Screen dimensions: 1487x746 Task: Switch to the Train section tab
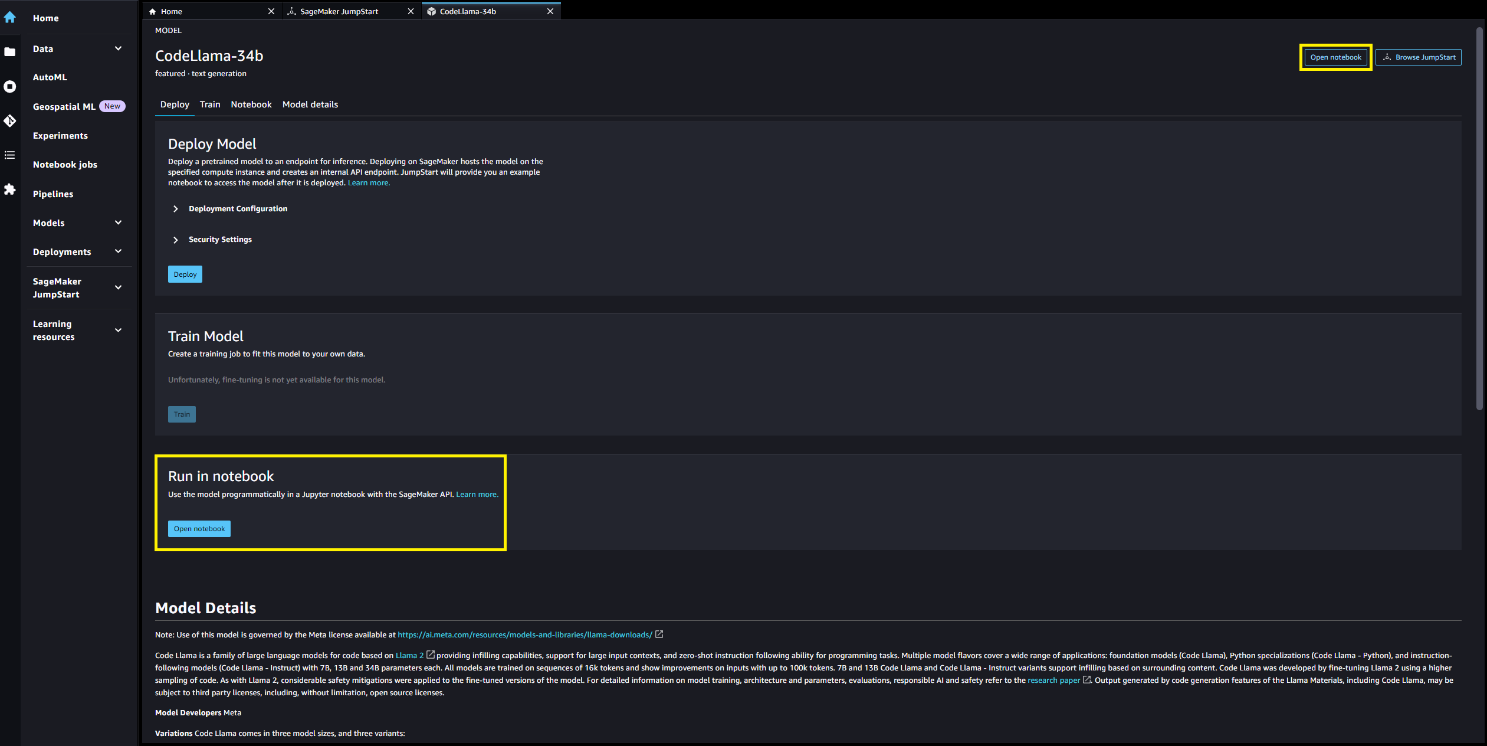tap(210, 105)
